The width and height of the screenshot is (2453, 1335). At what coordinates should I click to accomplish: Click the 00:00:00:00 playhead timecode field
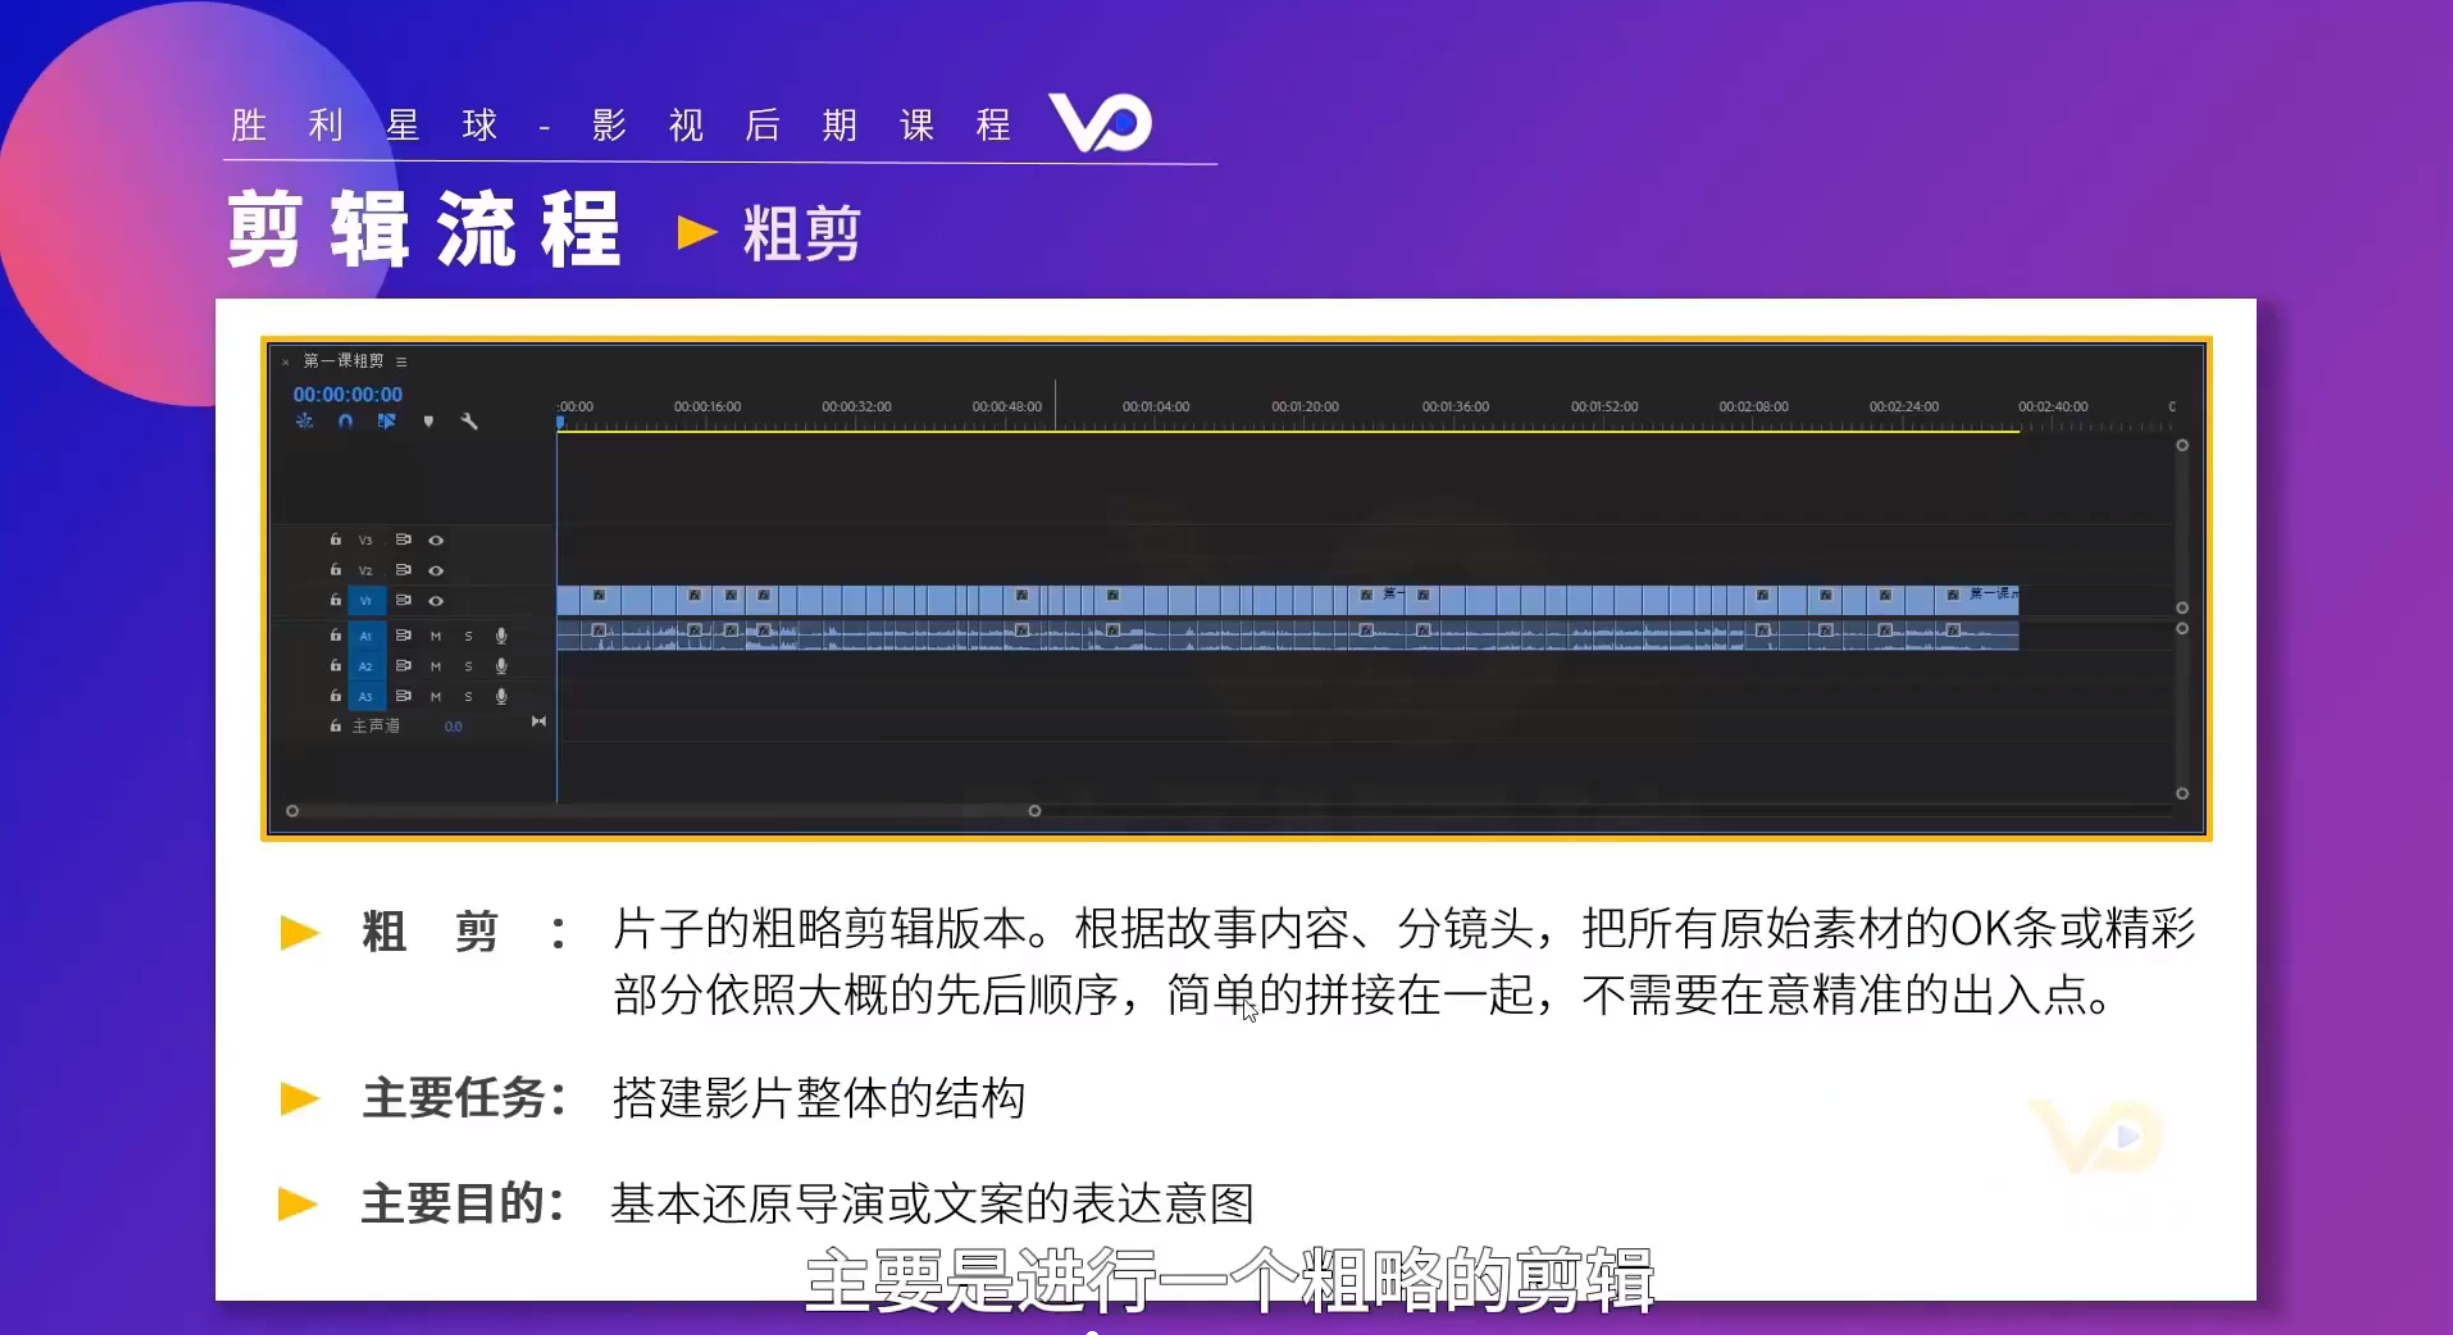tap(347, 394)
